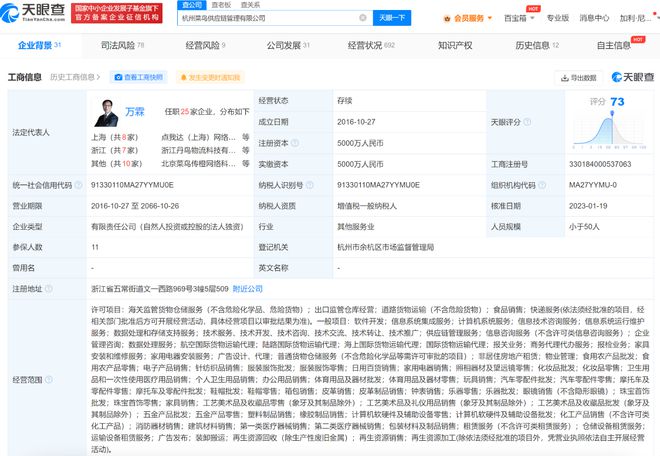
Task: Click the help icon beside 组织机构代码
Action: (x=542, y=185)
